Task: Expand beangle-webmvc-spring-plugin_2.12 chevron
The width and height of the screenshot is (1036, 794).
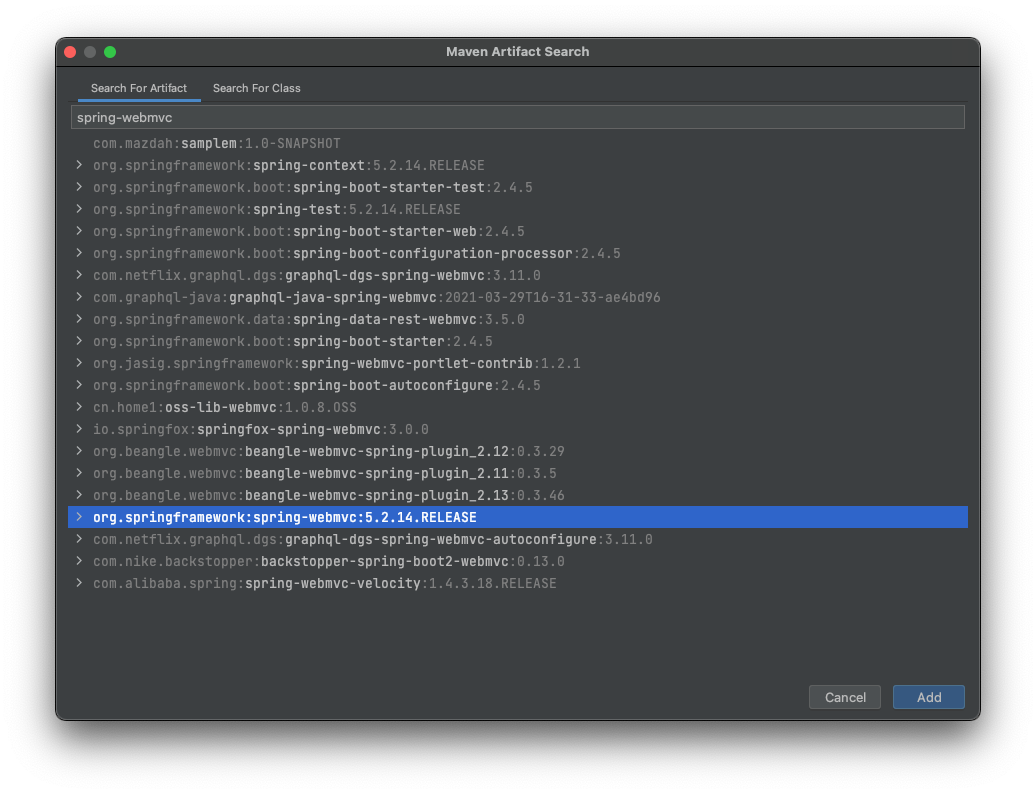Action: point(79,451)
